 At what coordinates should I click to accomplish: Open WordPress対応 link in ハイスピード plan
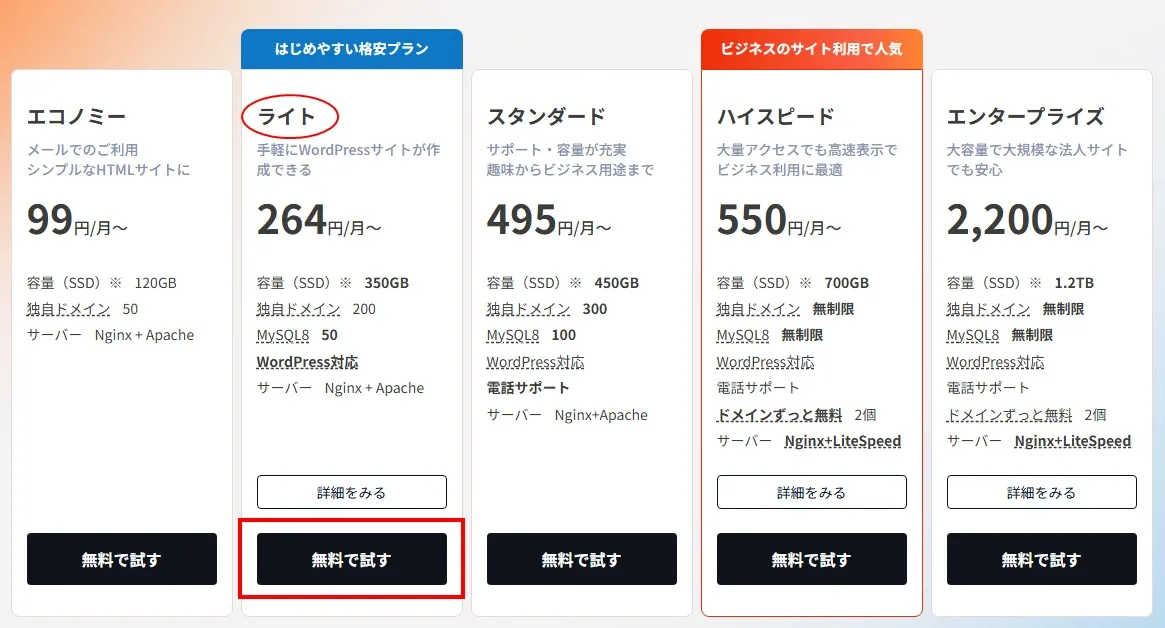765,362
